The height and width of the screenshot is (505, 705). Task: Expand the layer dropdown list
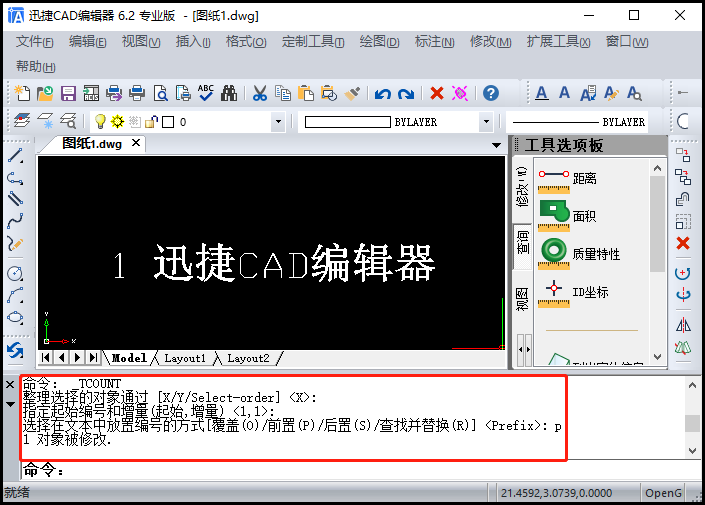(278, 121)
